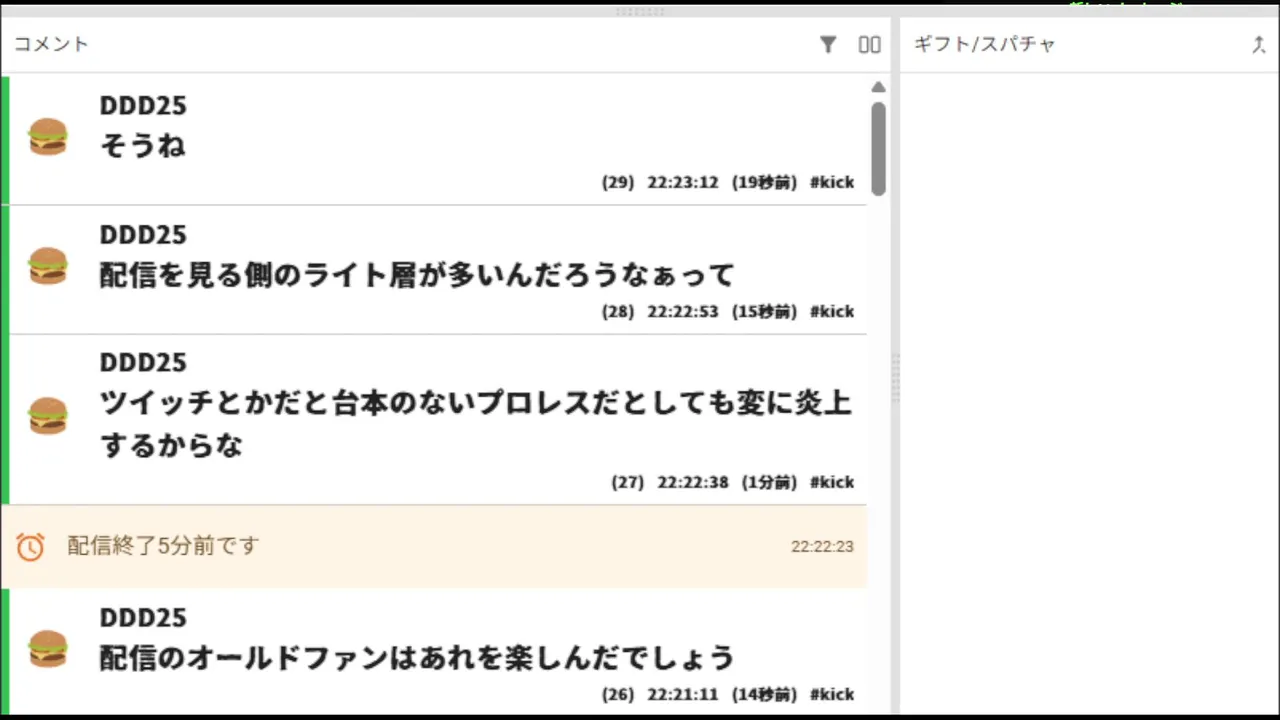Click the ギフト/スパチャ panel header
1280x720 pixels.
(984, 44)
